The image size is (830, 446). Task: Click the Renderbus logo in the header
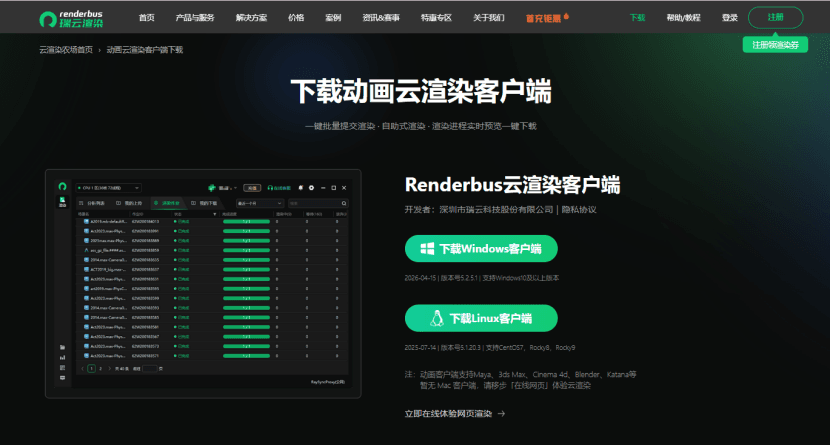(77, 18)
